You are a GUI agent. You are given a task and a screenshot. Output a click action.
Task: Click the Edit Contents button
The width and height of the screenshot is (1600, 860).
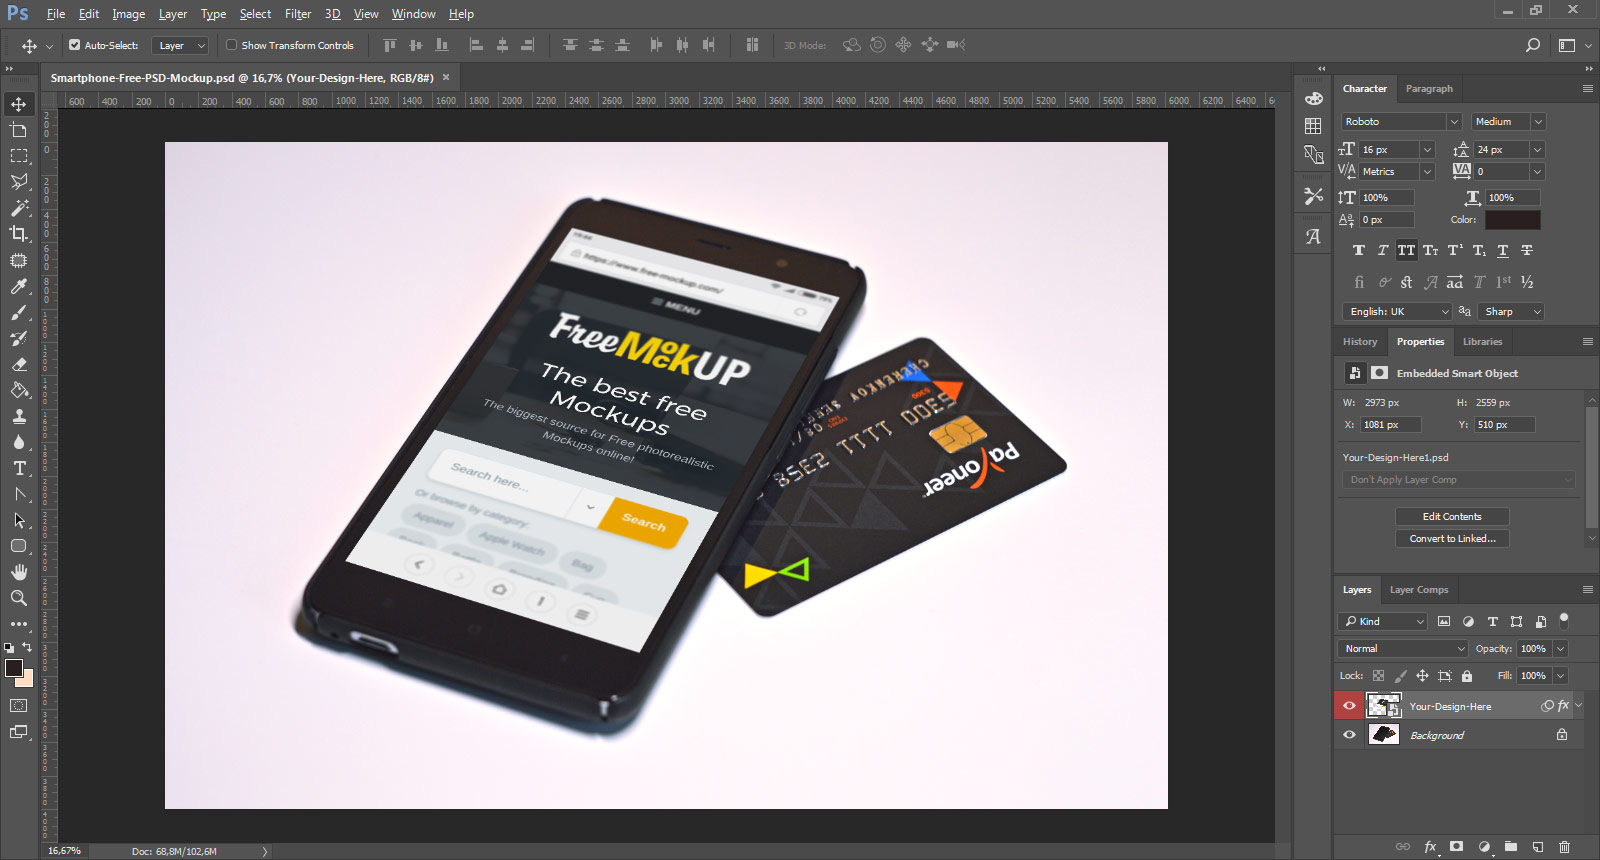pyautogui.click(x=1452, y=517)
